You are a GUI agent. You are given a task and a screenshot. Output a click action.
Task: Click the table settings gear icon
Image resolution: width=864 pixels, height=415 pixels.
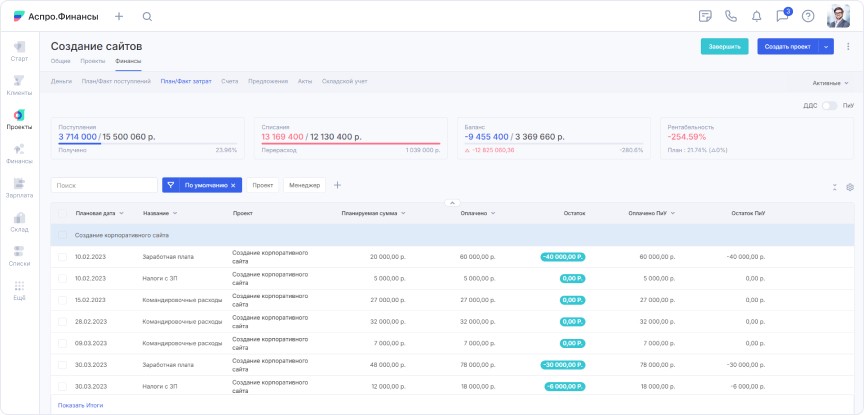click(x=850, y=186)
